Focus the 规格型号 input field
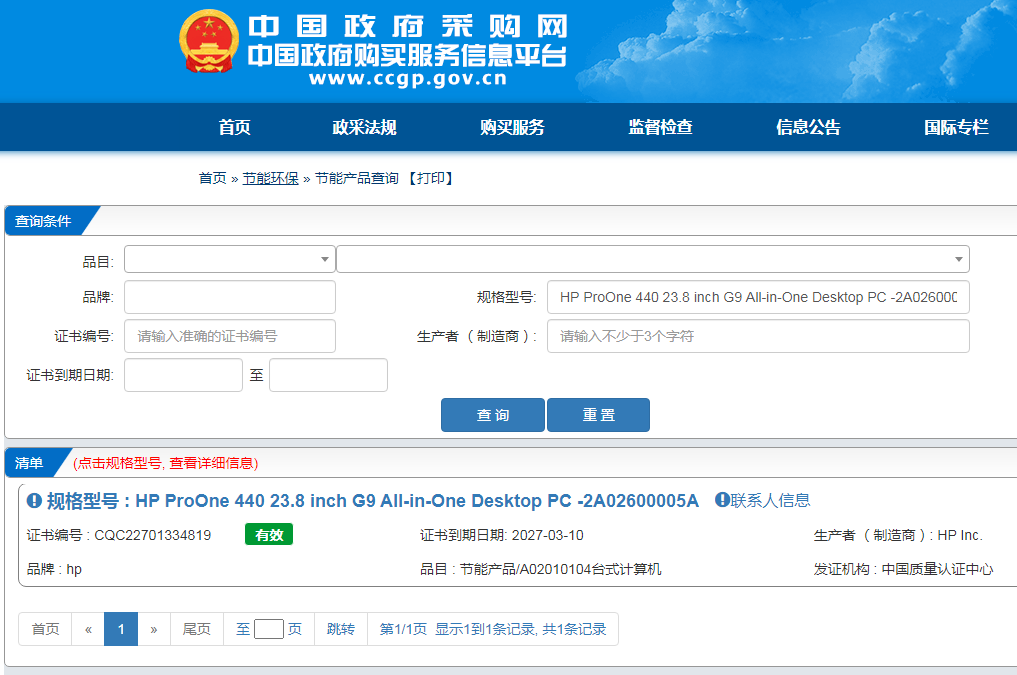Viewport: 1017px width, 675px height. (758, 297)
